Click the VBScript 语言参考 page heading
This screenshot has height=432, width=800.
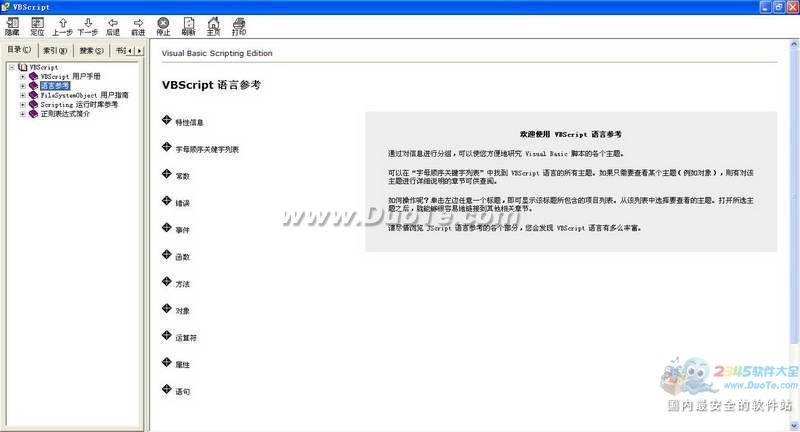211,85
